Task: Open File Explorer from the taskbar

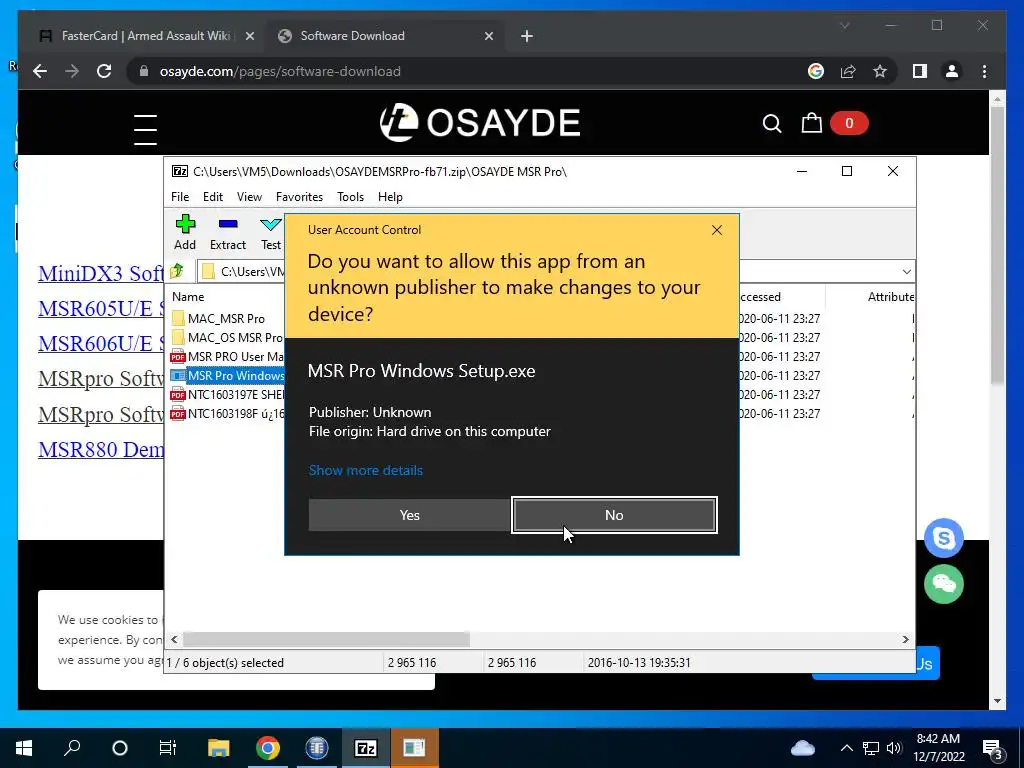Action: pyautogui.click(x=219, y=748)
